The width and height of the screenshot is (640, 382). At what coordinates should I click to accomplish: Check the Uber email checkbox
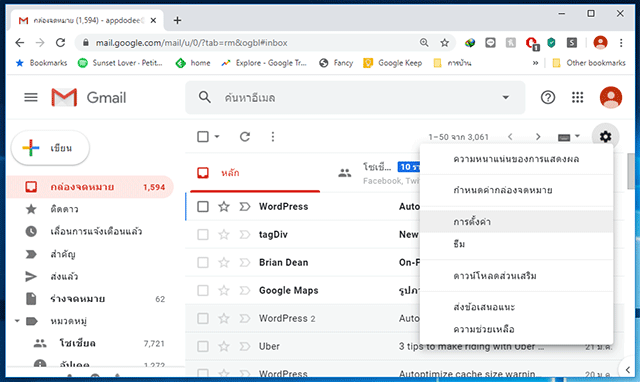click(203, 346)
